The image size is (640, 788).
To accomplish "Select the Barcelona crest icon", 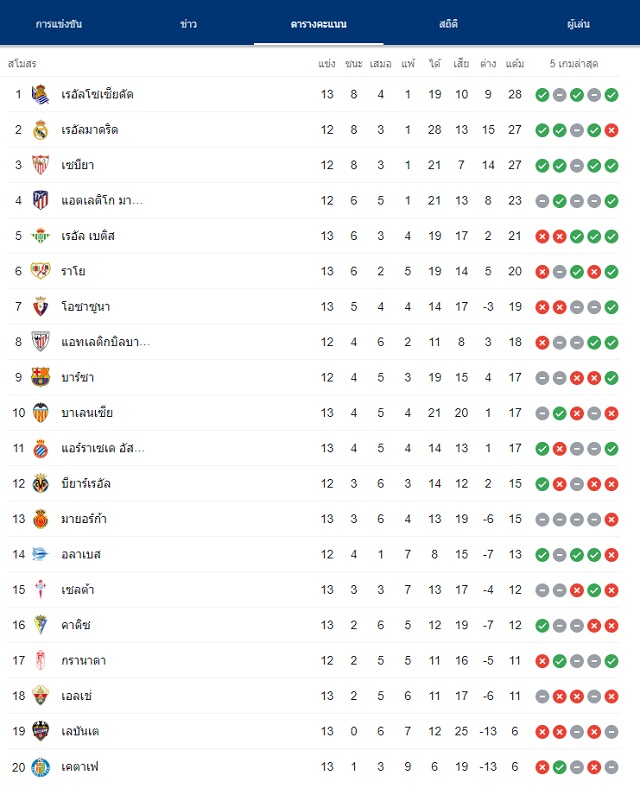I will (x=40, y=377).
